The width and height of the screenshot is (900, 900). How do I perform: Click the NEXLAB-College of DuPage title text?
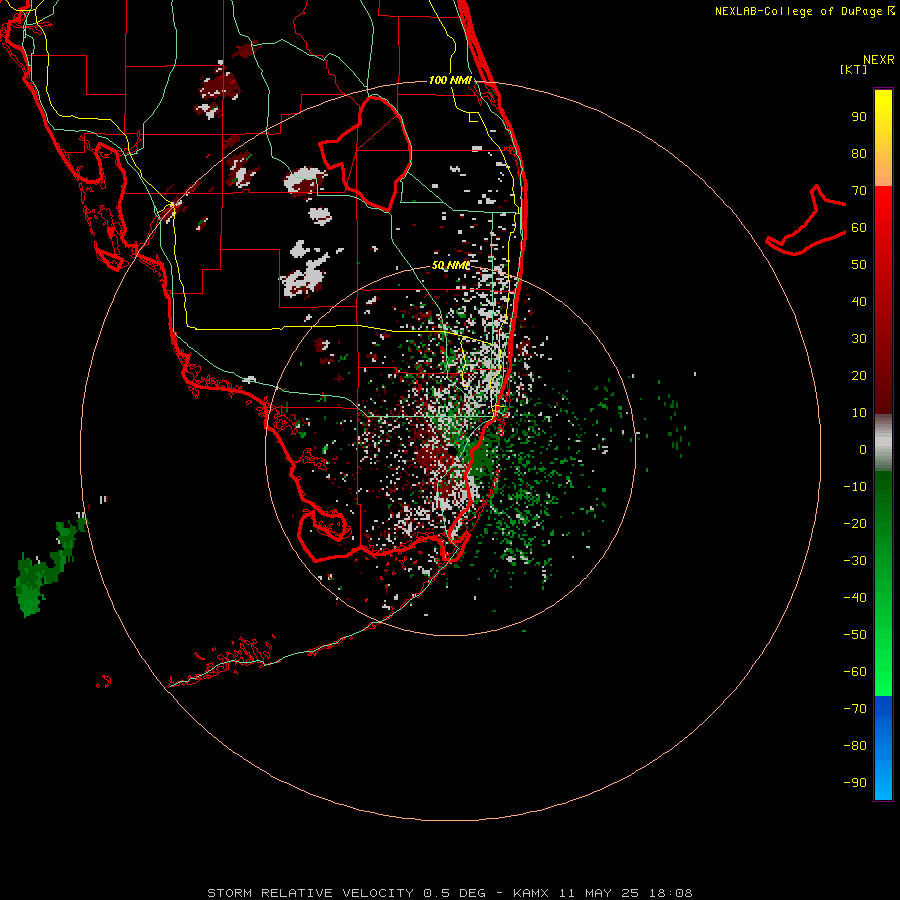[798, 11]
